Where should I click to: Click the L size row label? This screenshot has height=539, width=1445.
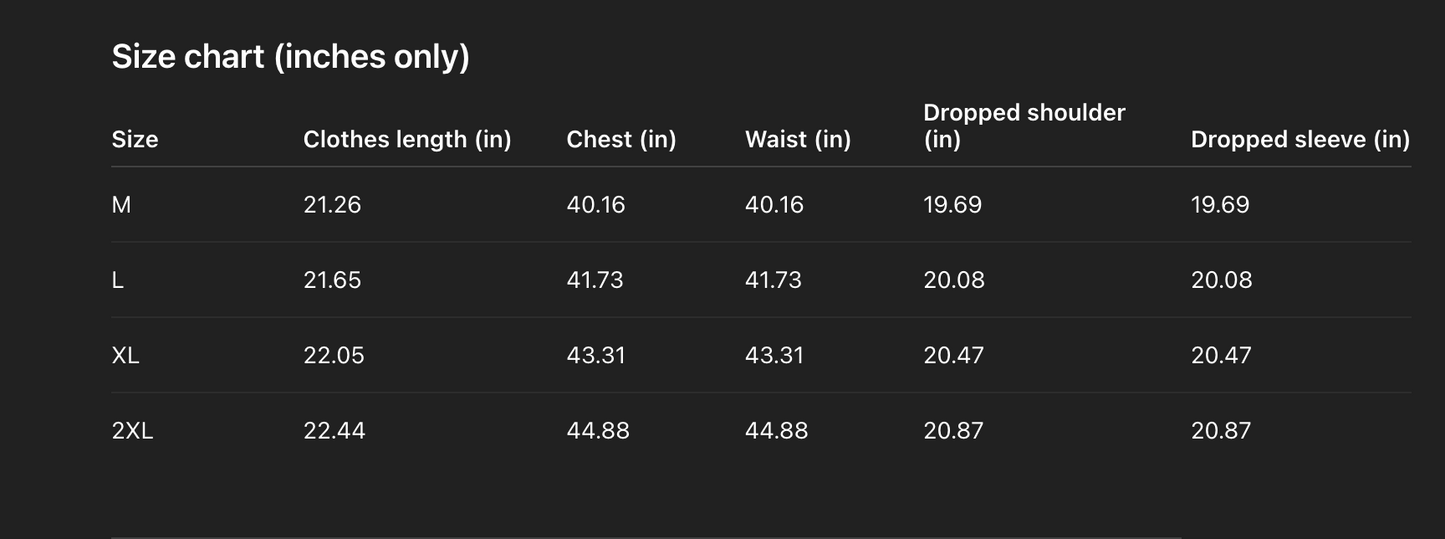click(118, 280)
